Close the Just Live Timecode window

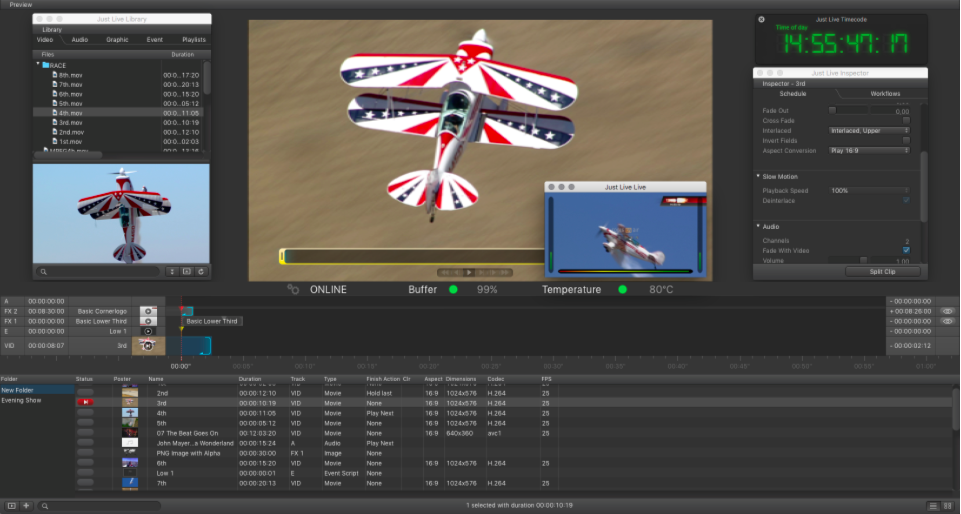tap(761, 20)
